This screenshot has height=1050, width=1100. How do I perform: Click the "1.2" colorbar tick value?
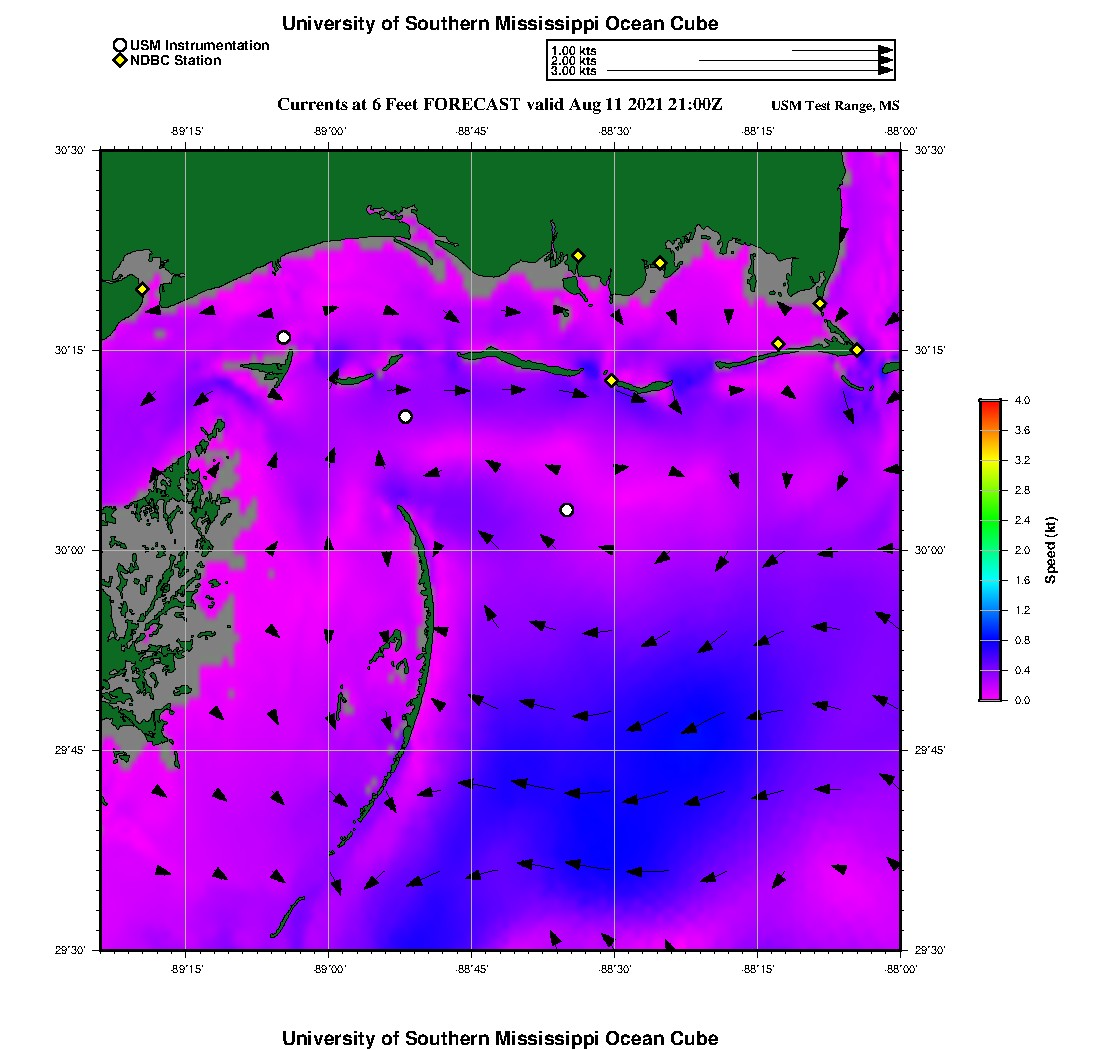1022,610
